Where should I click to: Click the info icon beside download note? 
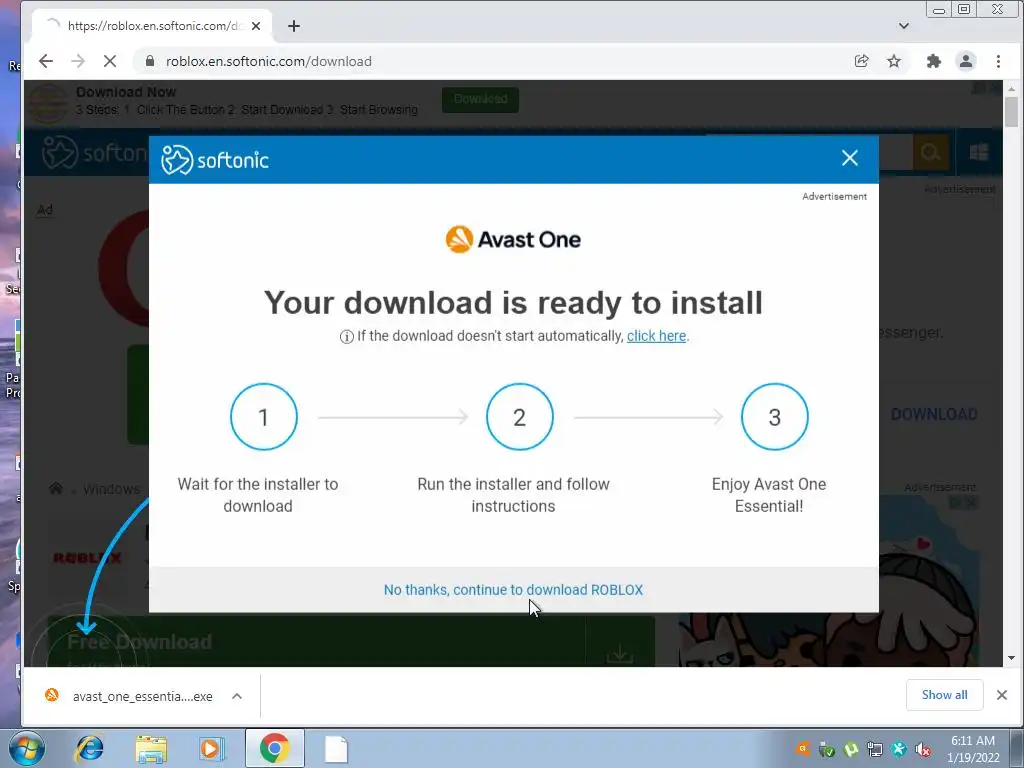point(346,336)
